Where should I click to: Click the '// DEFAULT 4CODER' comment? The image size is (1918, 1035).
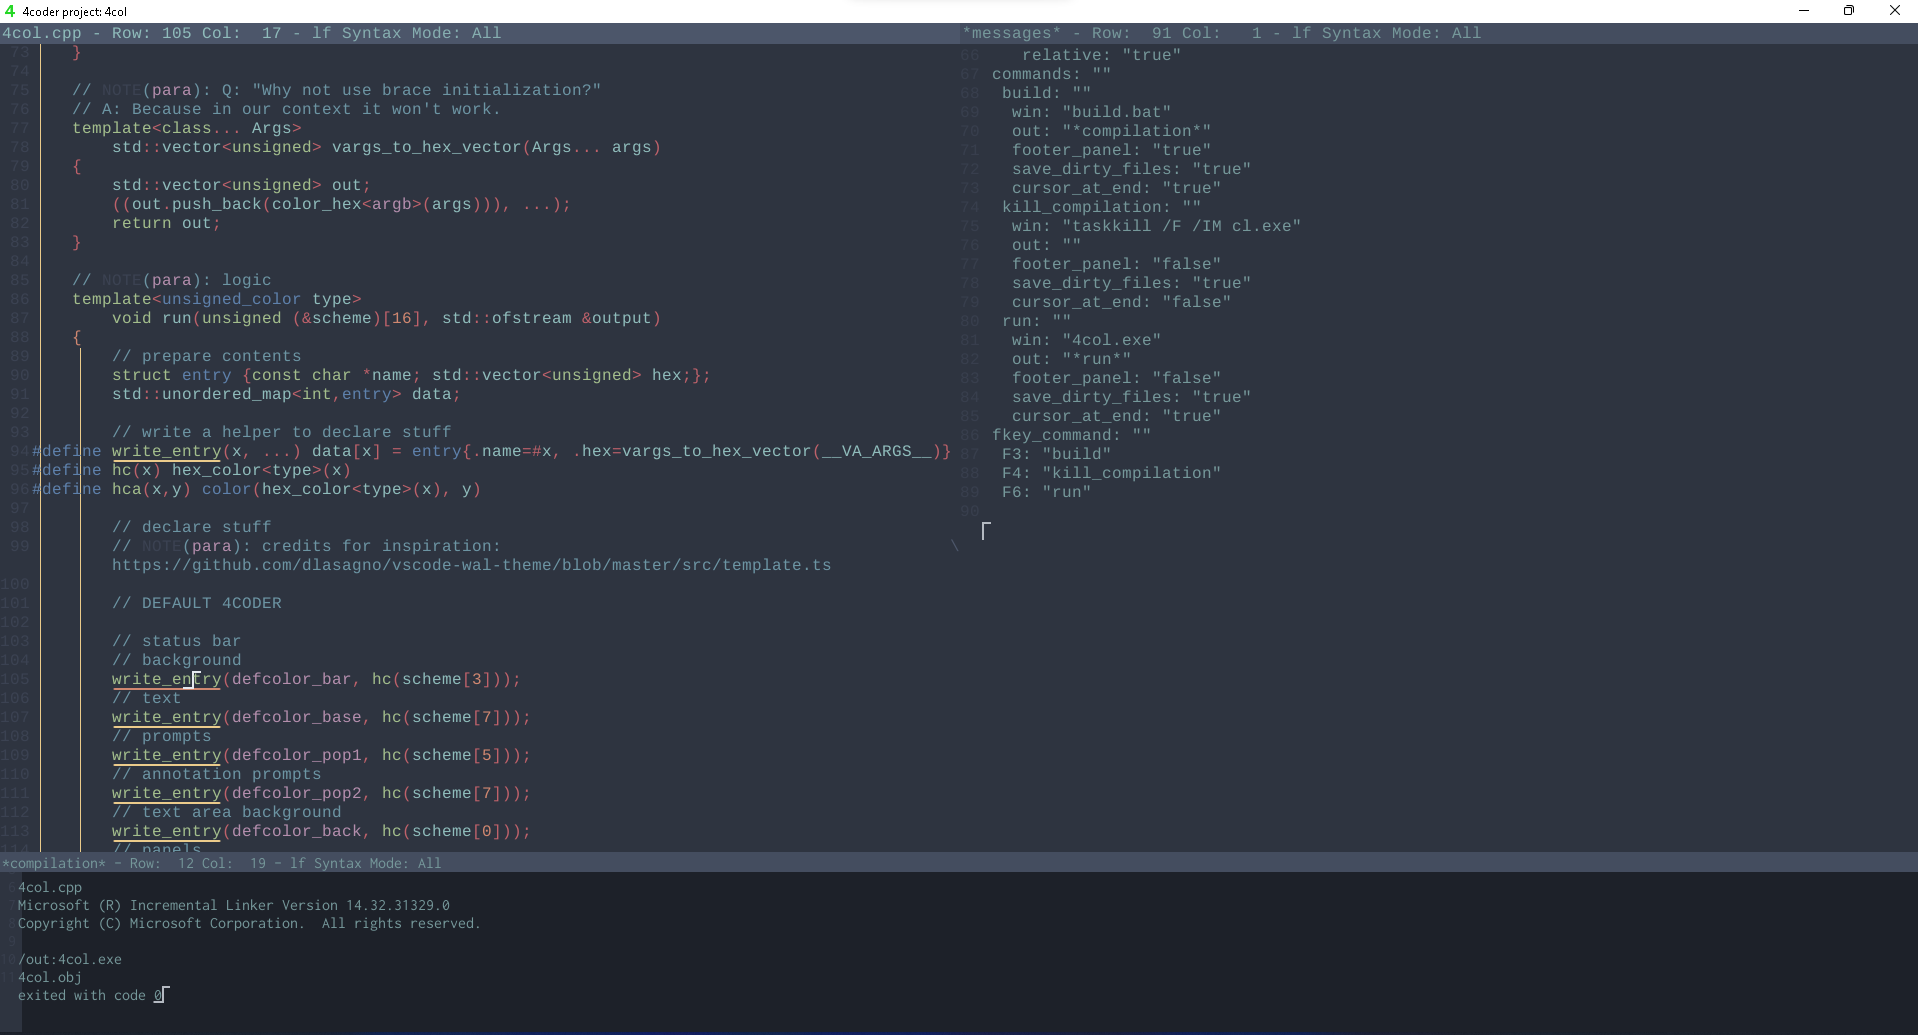197,603
